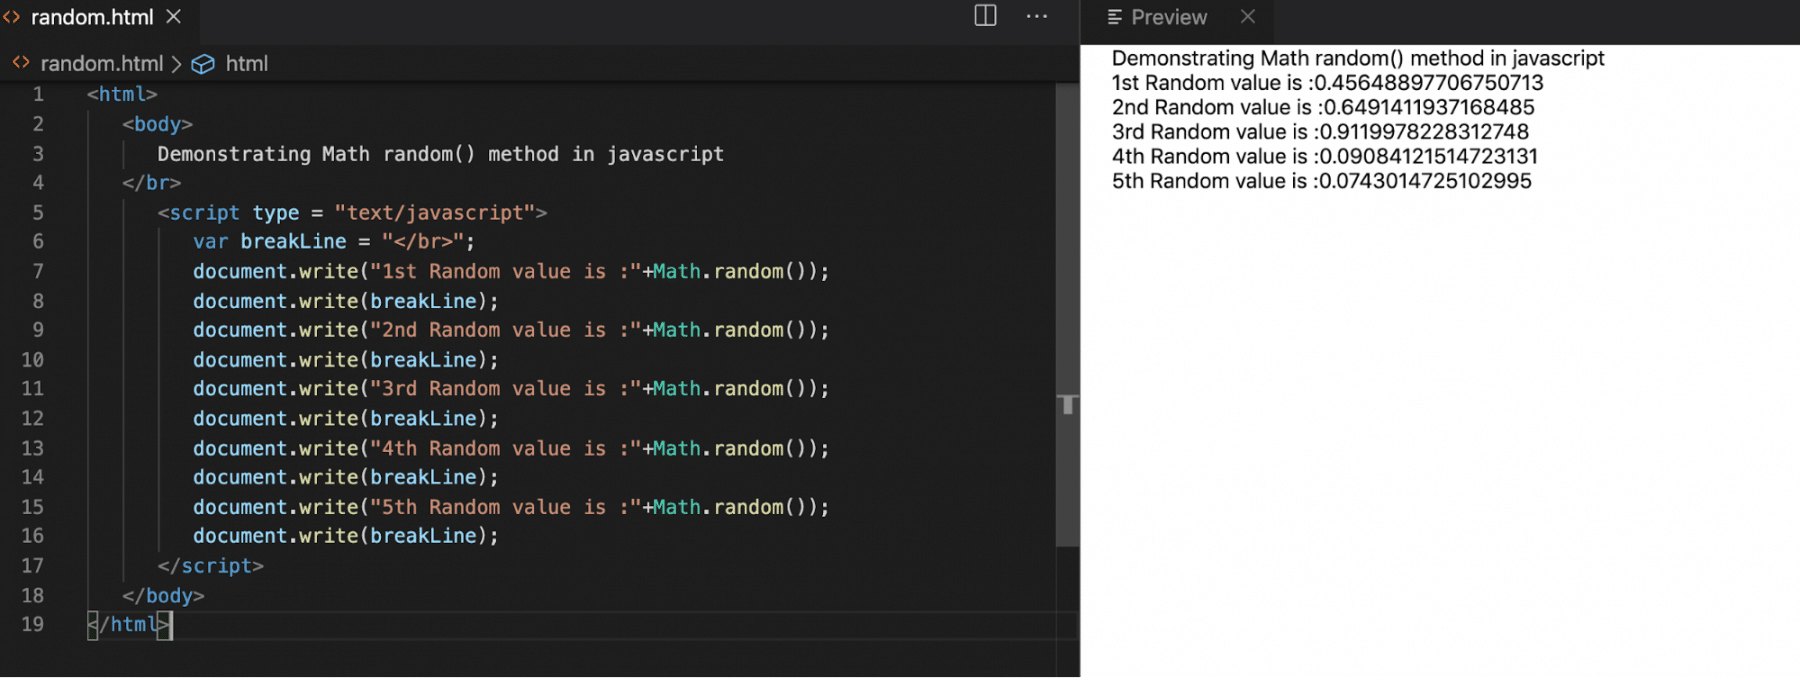This screenshot has width=1800, height=678.
Task: Expand the html breadcrumb symbol list
Action: pyautogui.click(x=246, y=64)
